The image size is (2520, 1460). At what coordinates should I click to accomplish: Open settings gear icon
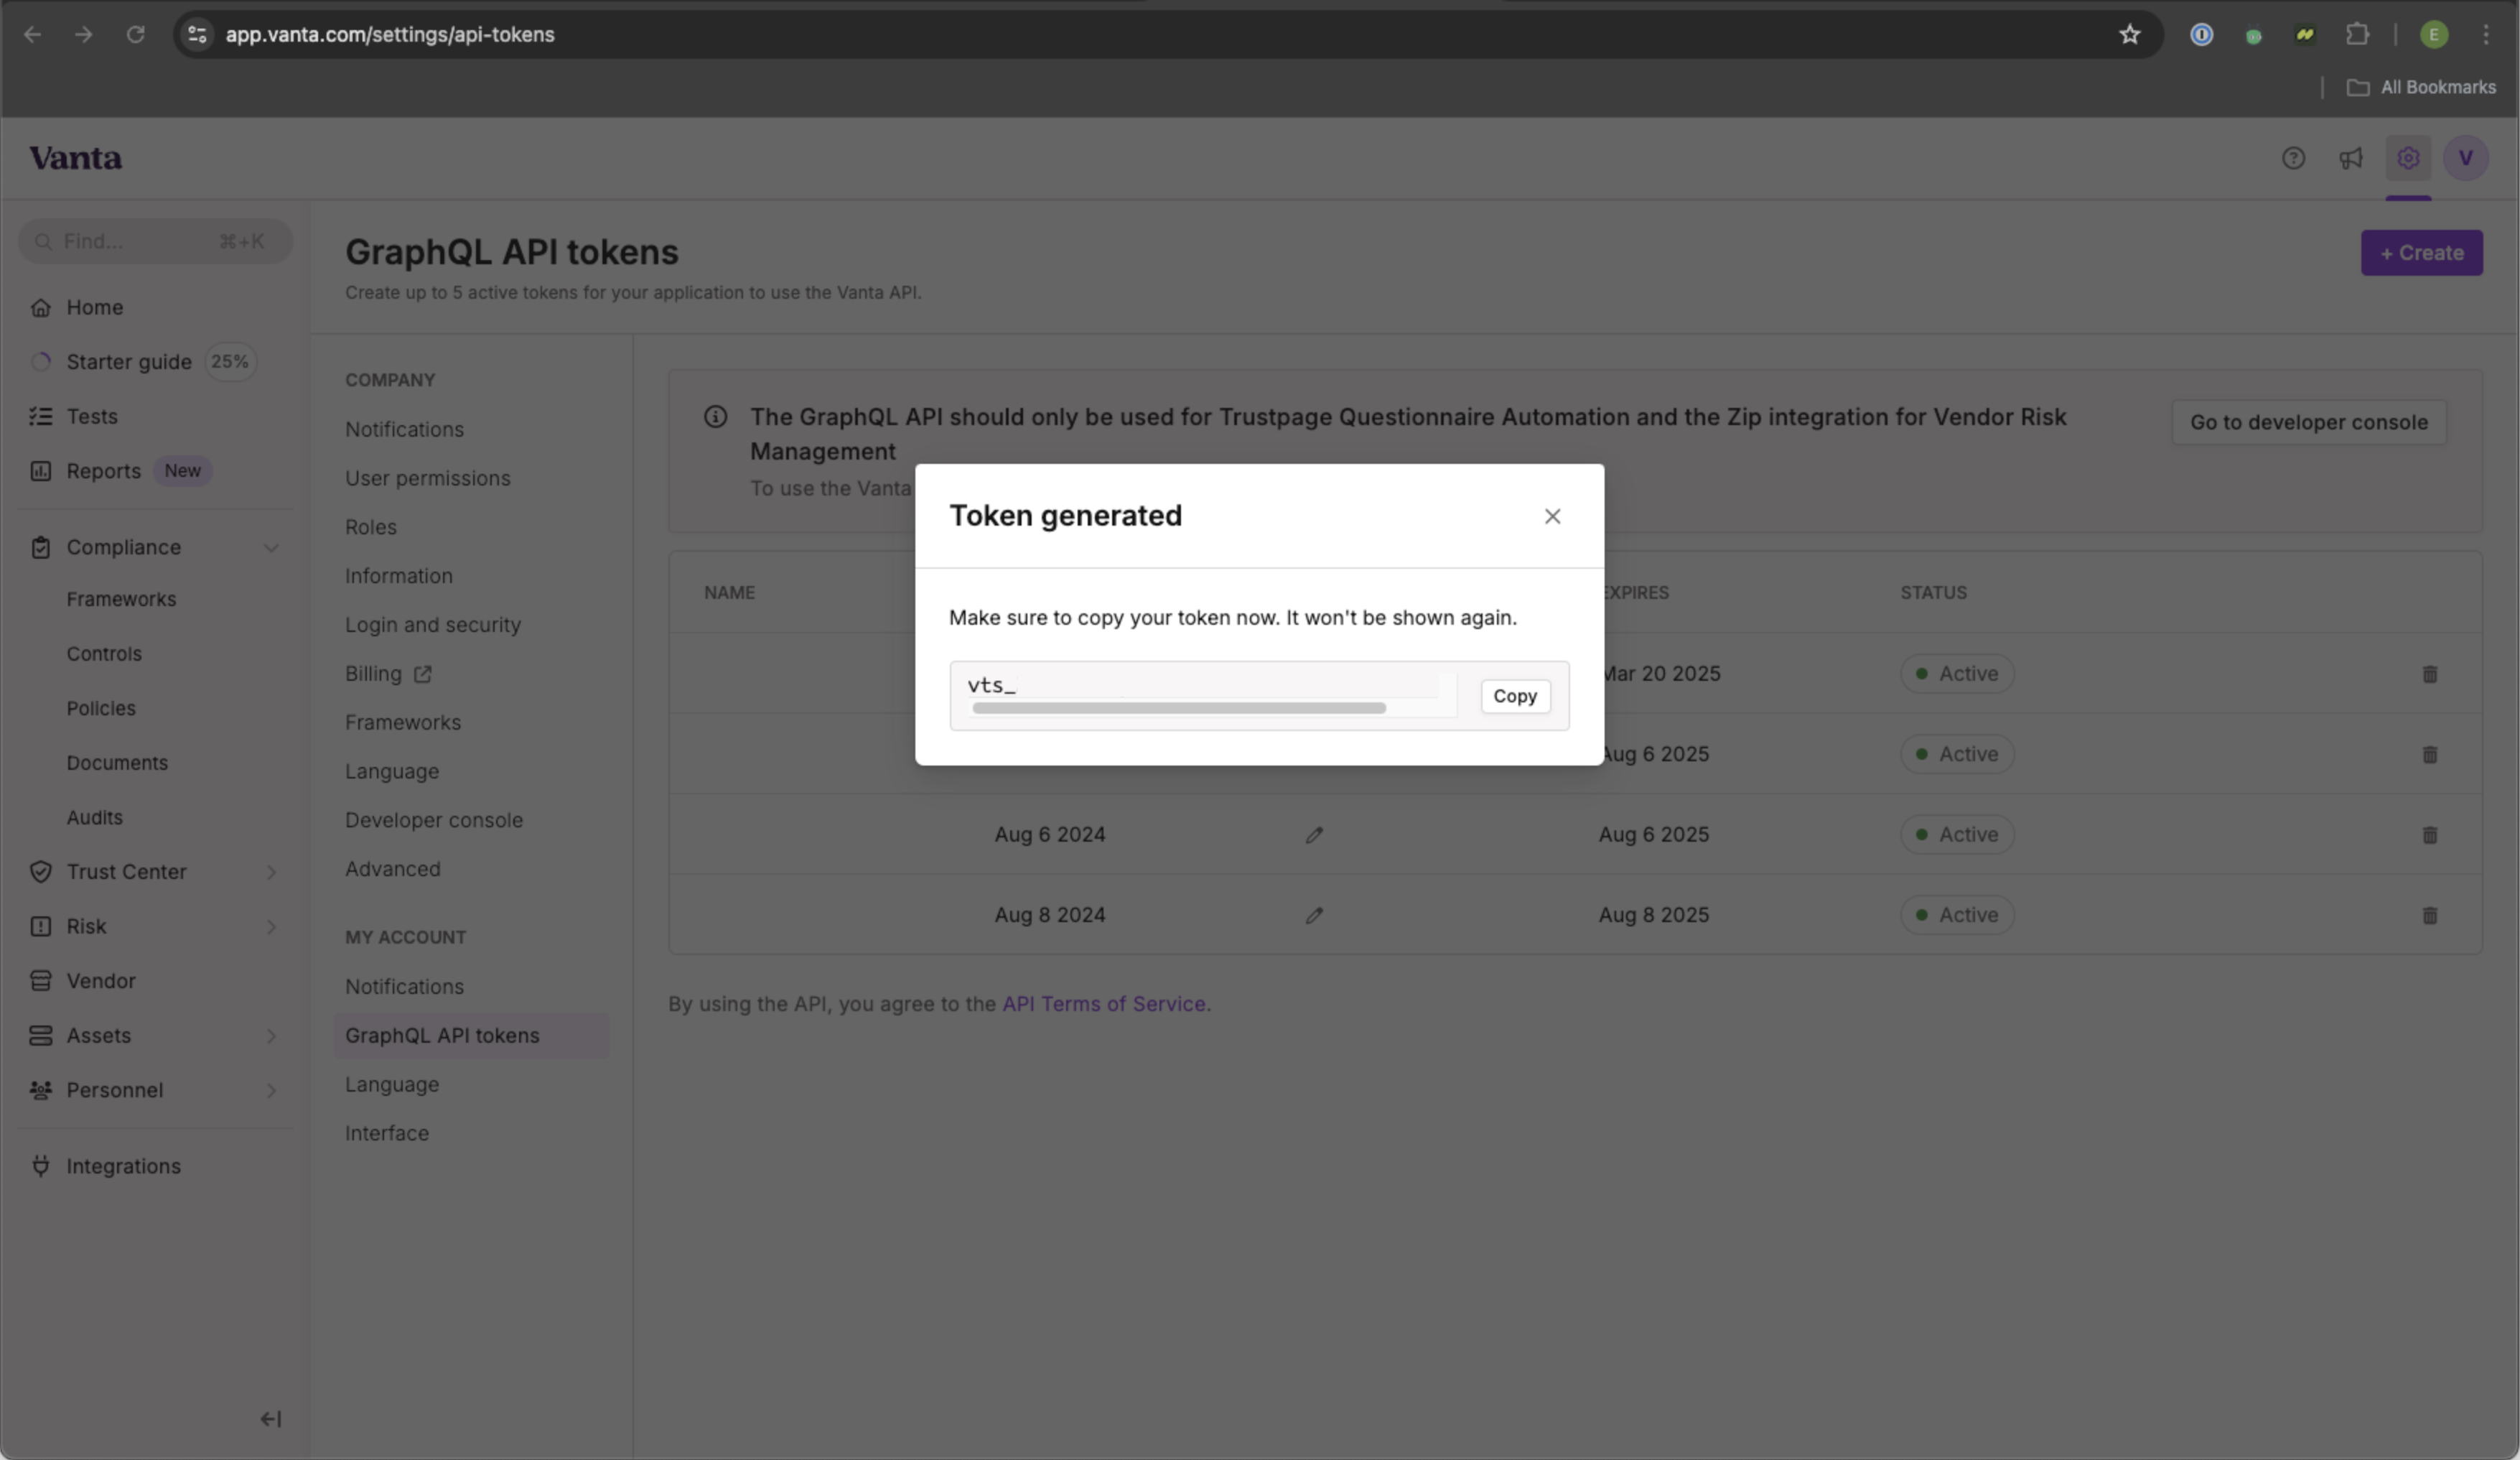[x=2408, y=158]
